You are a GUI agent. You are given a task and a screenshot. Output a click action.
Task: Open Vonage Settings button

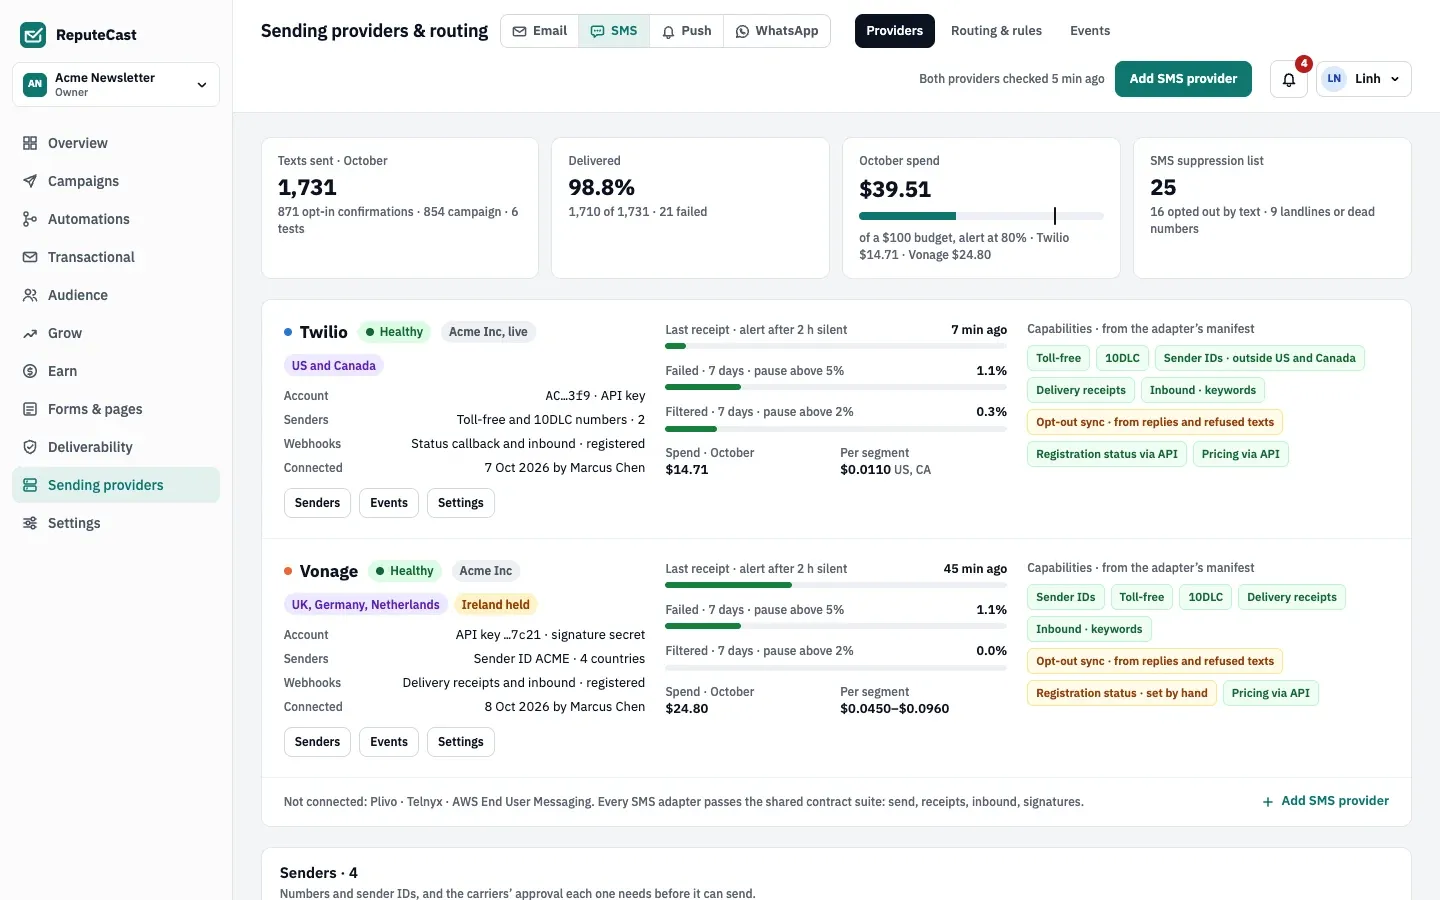tap(461, 742)
